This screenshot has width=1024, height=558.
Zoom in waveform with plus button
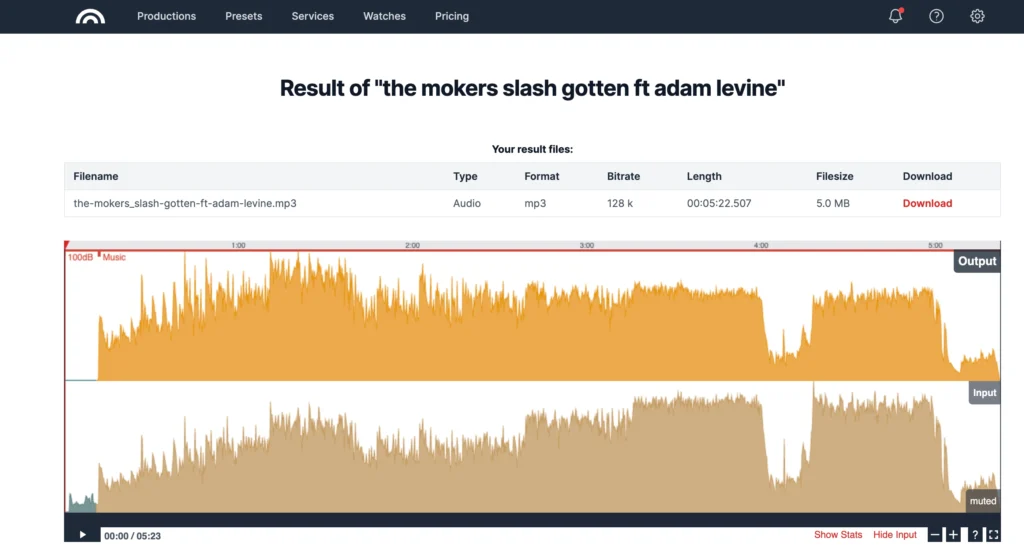pyautogui.click(x=954, y=535)
